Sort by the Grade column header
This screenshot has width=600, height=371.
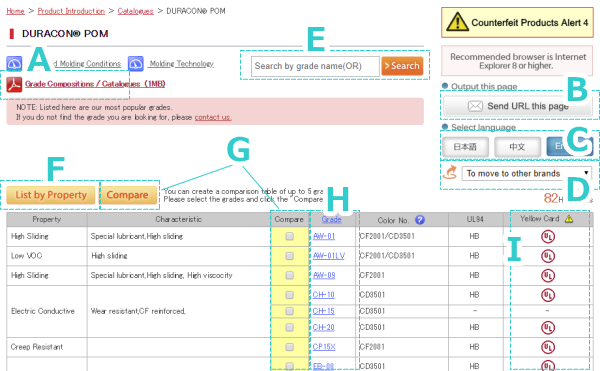point(331,219)
